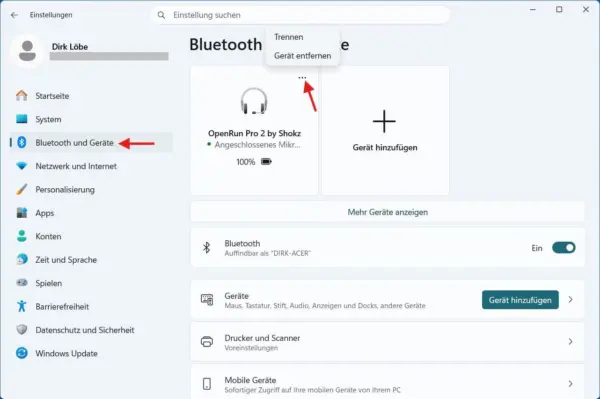Click the Windows Update sync icon

pos(22,353)
